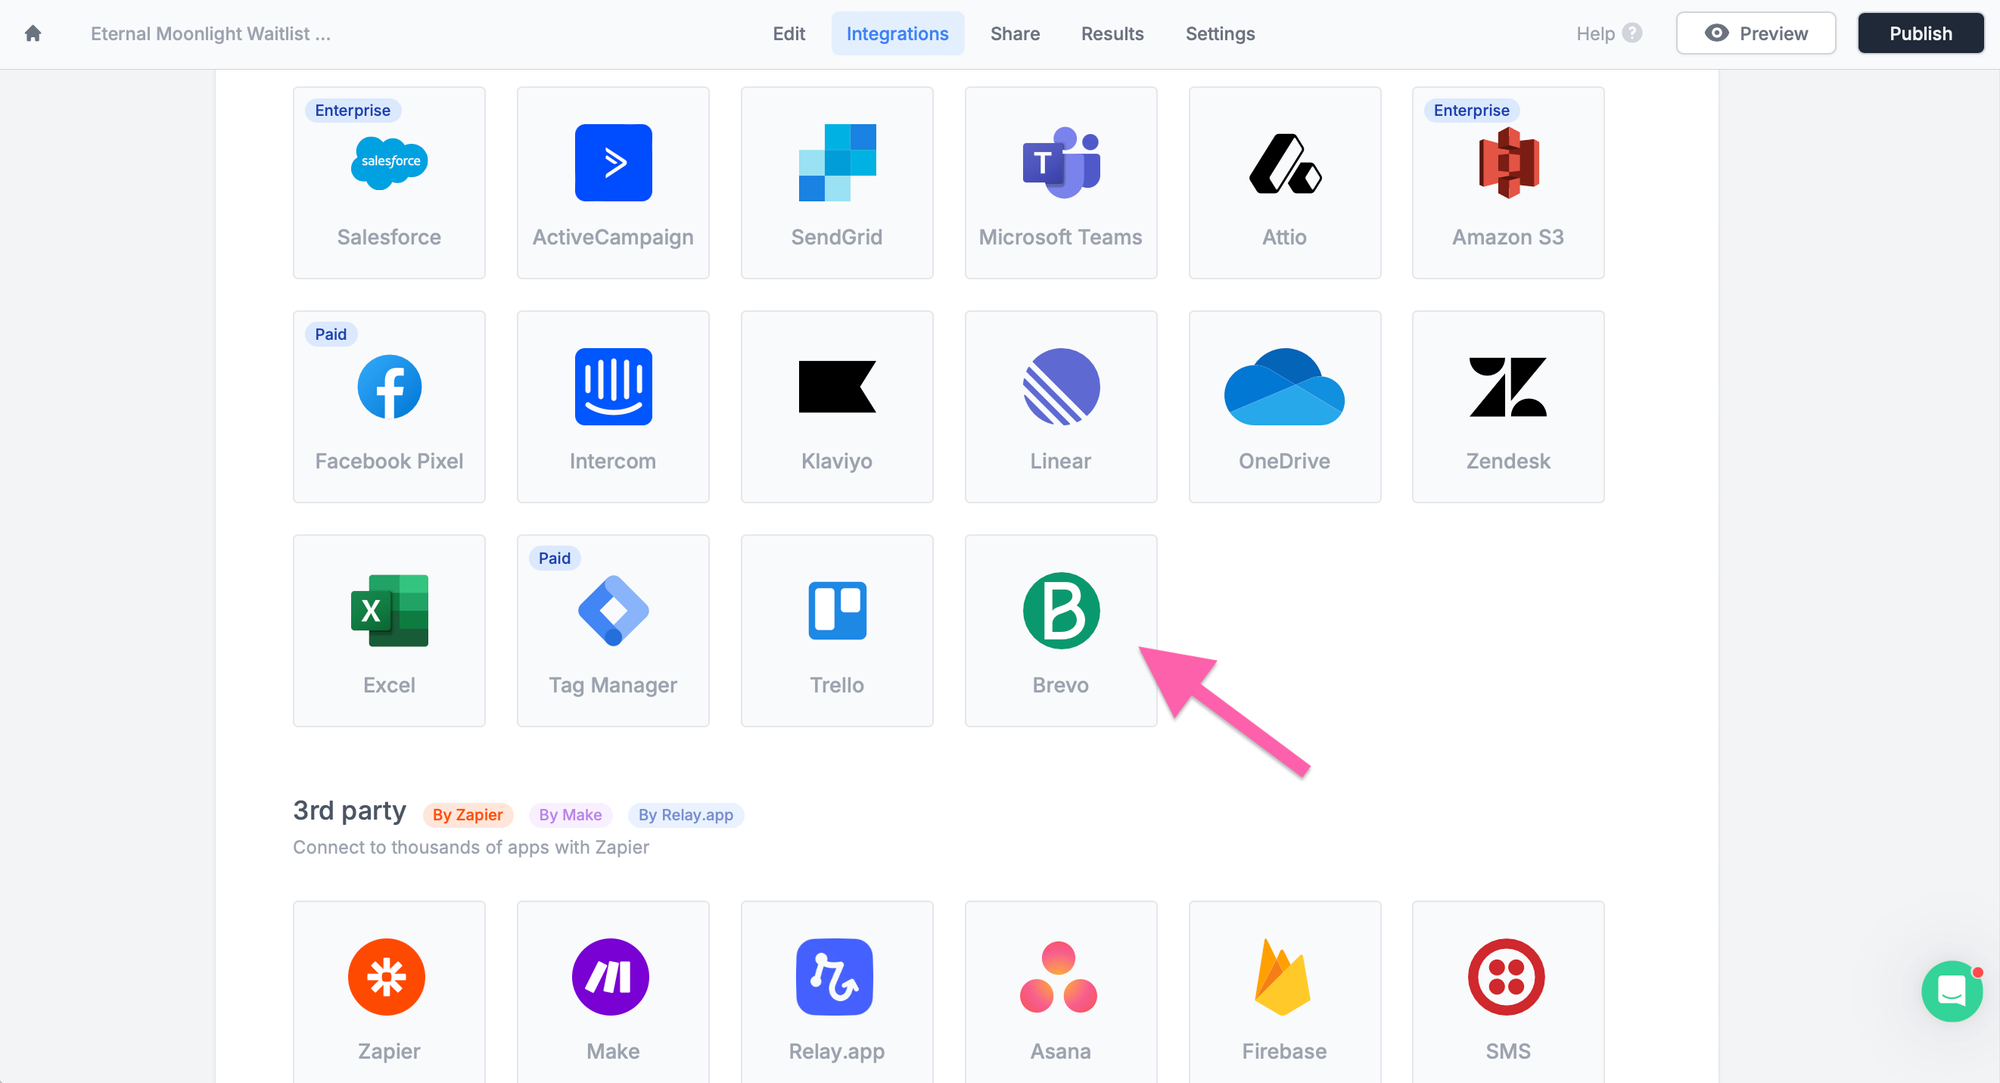Click the By Relay.app filter tag
Viewport: 2000px width, 1083px height.
[x=683, y=814]
